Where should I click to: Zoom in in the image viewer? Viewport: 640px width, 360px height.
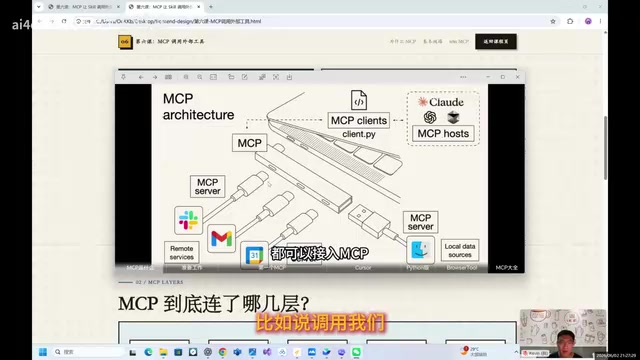click(x=200, y=77)
